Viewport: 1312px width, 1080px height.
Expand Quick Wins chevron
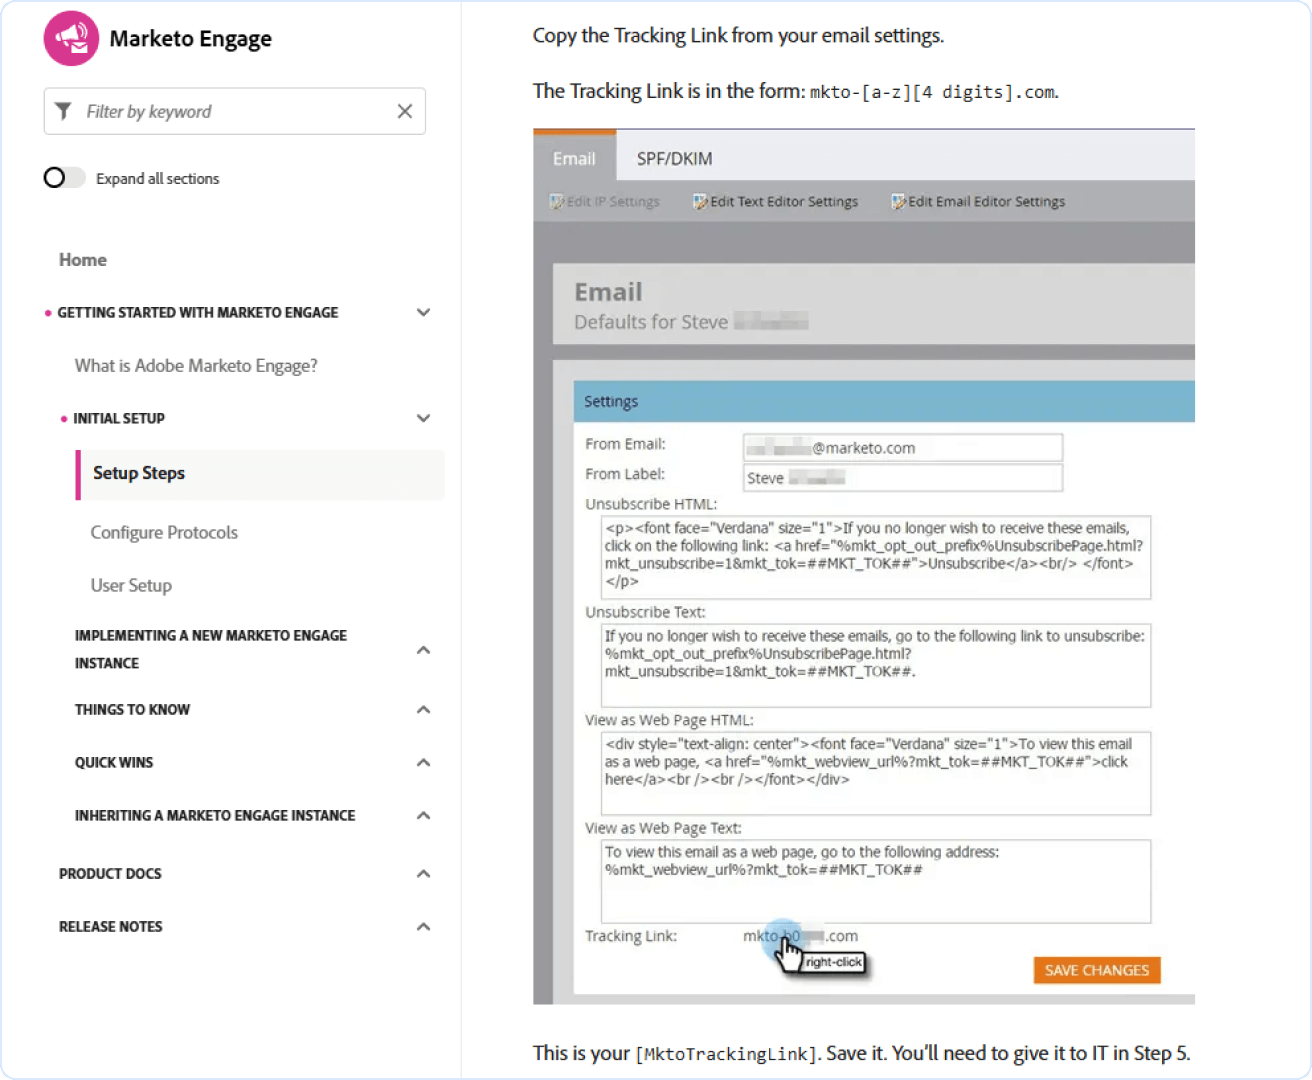[x=423, y=763]
